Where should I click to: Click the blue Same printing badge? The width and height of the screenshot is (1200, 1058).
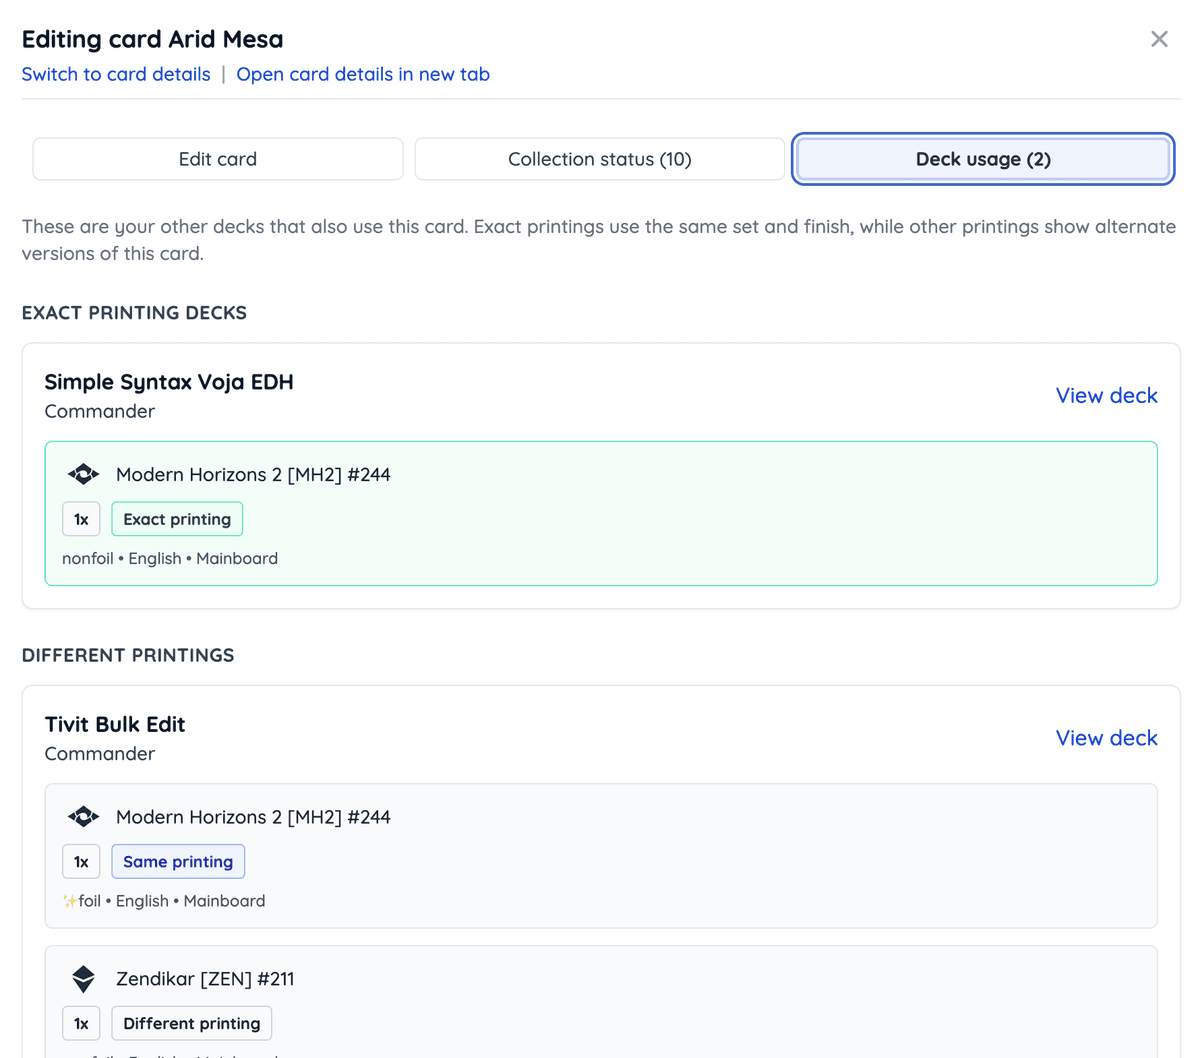pyautogui.click(x=178, y=862)
